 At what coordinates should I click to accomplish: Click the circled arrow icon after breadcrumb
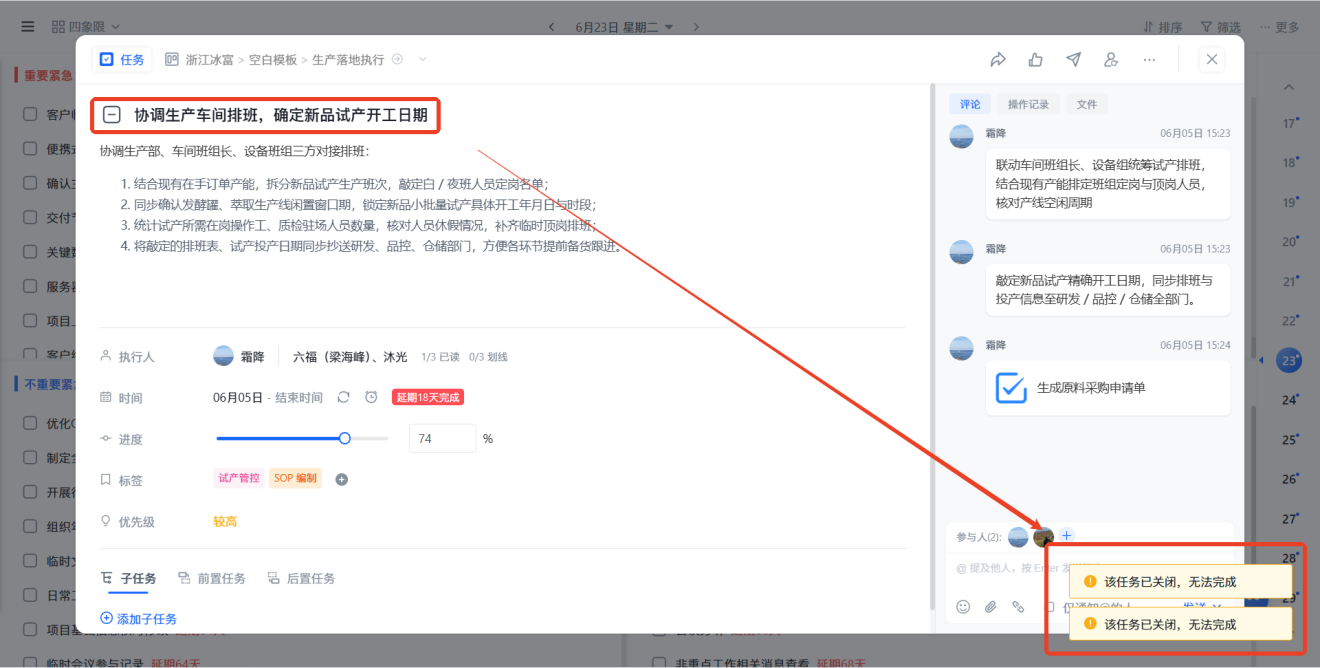397,59
